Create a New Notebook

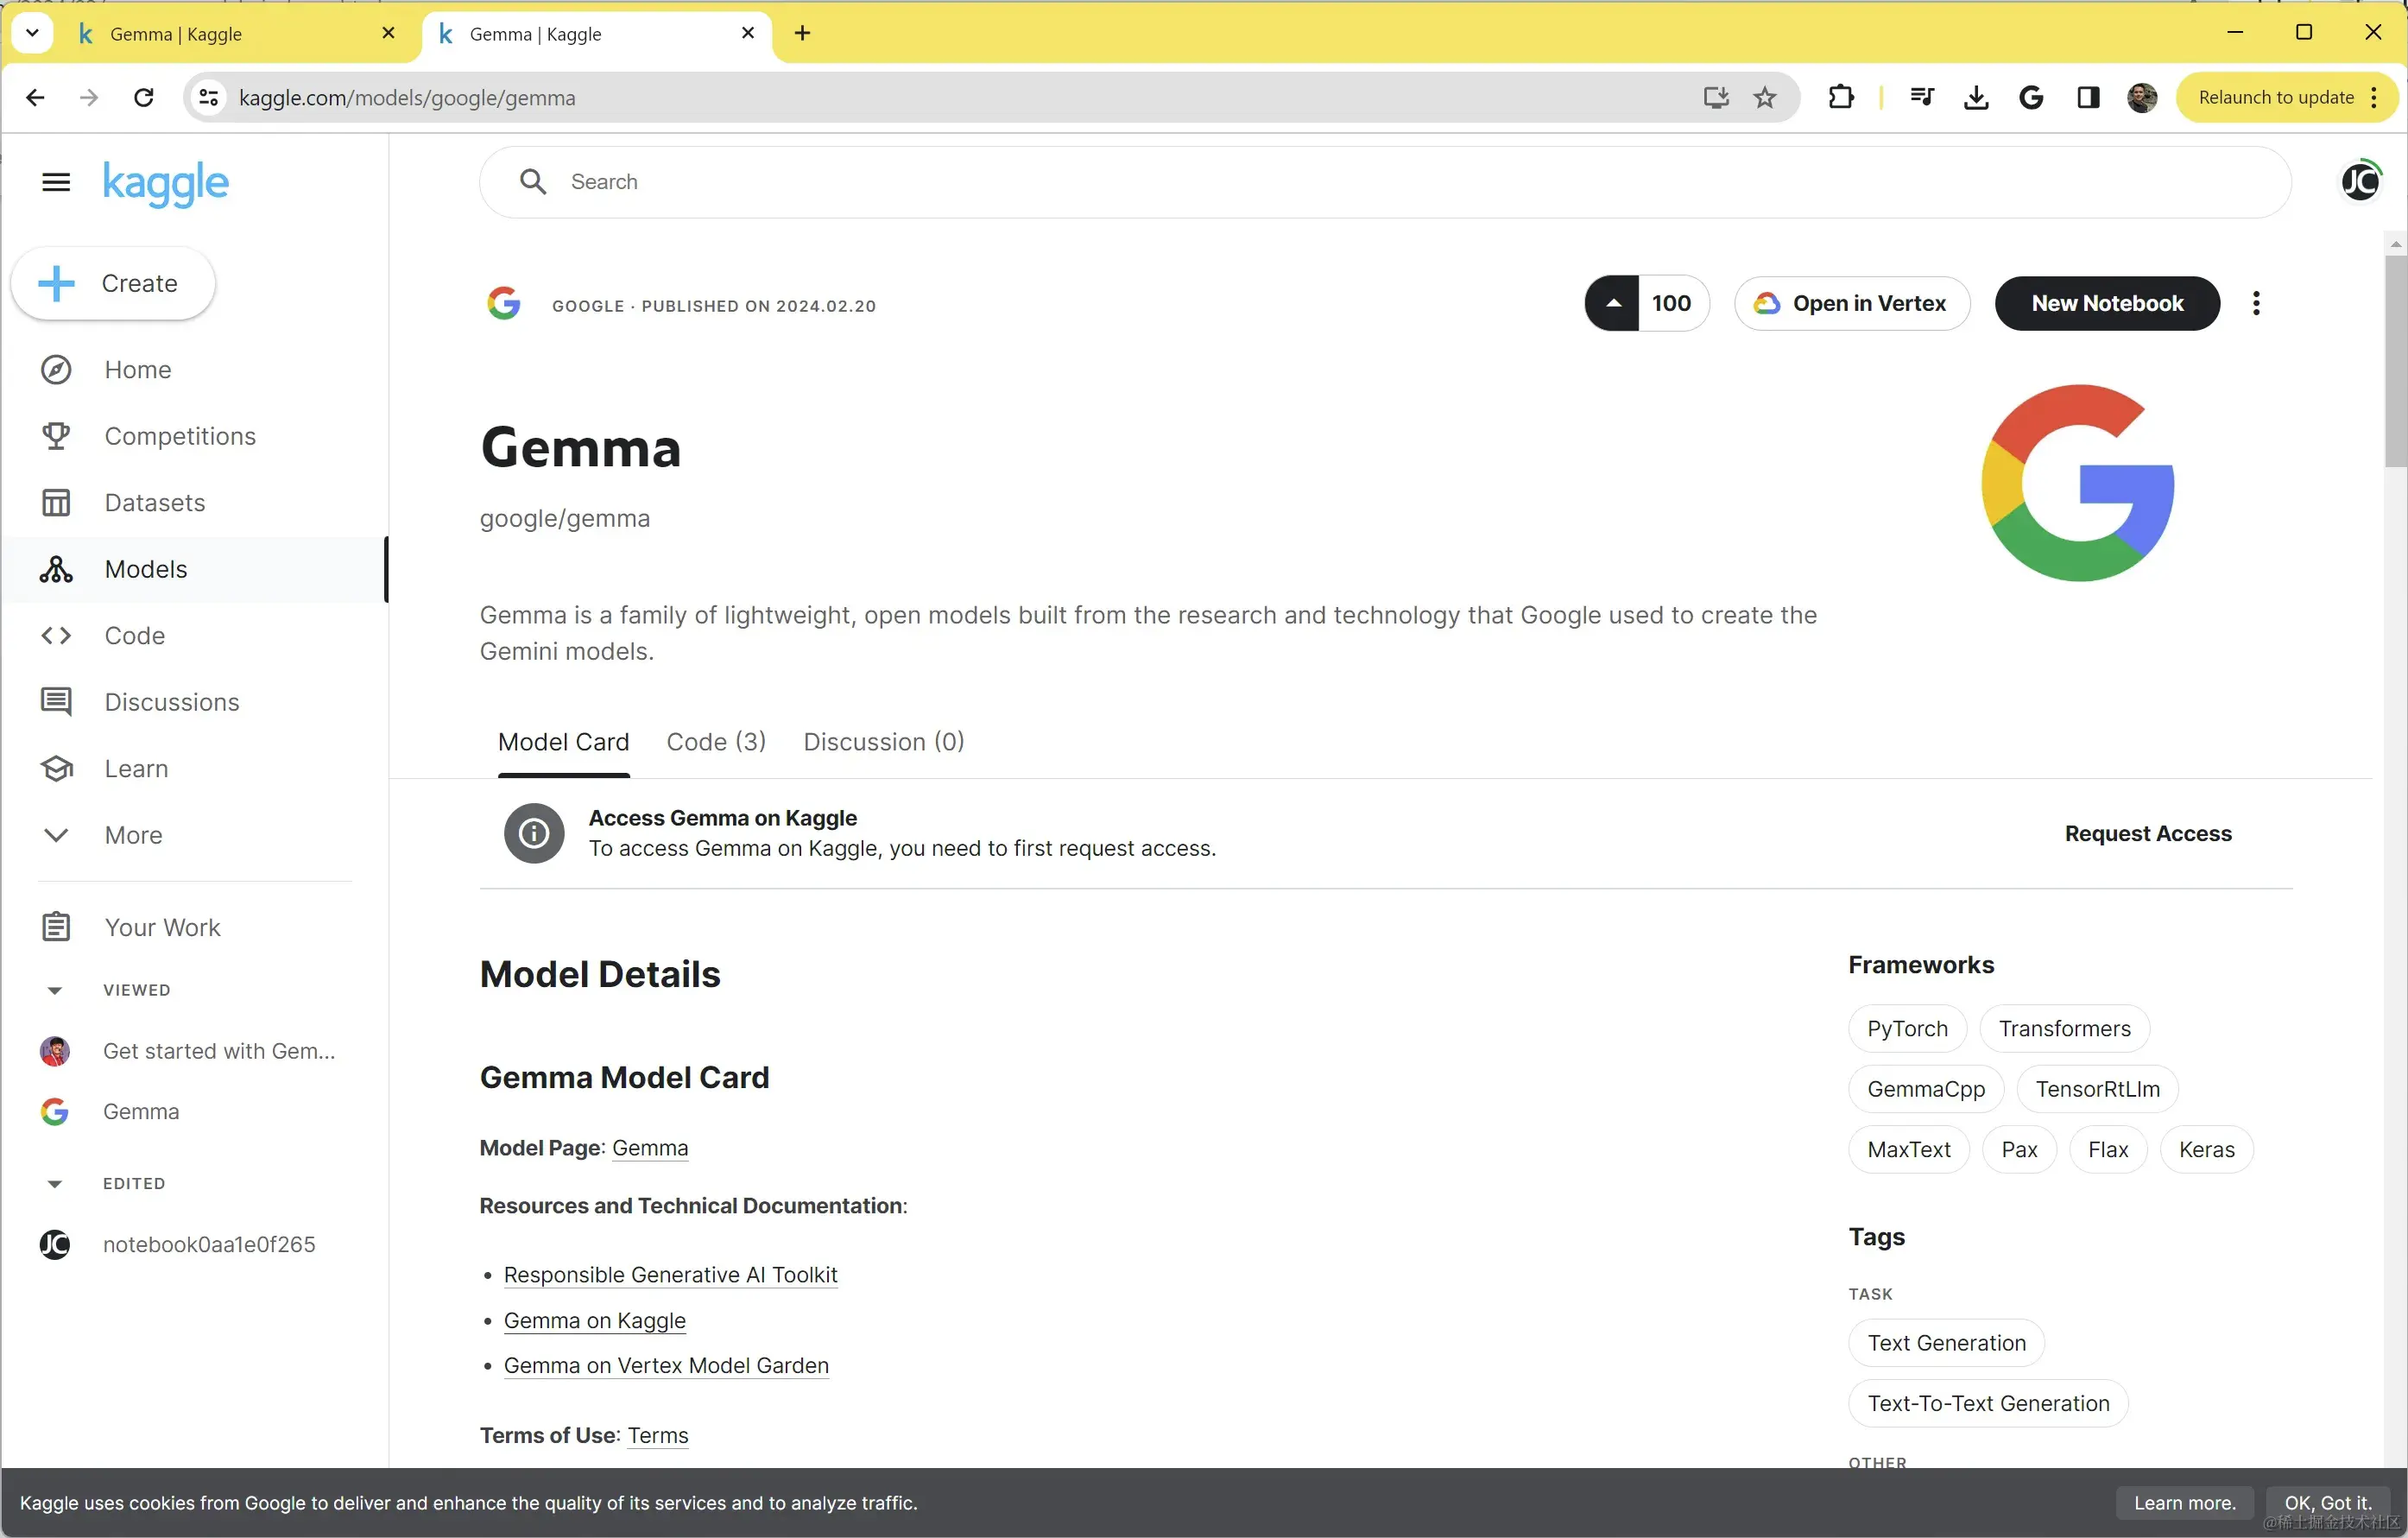pyautogui.click(x=2106, y=303)
